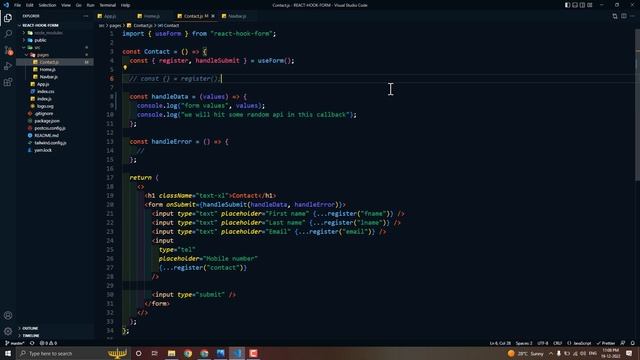Image resolution: width=640 pixels, height=360 pixels.
Task: Click the Synchronize Changes icon in status bar
Action: pyautogui.click(x=32, y=343)
